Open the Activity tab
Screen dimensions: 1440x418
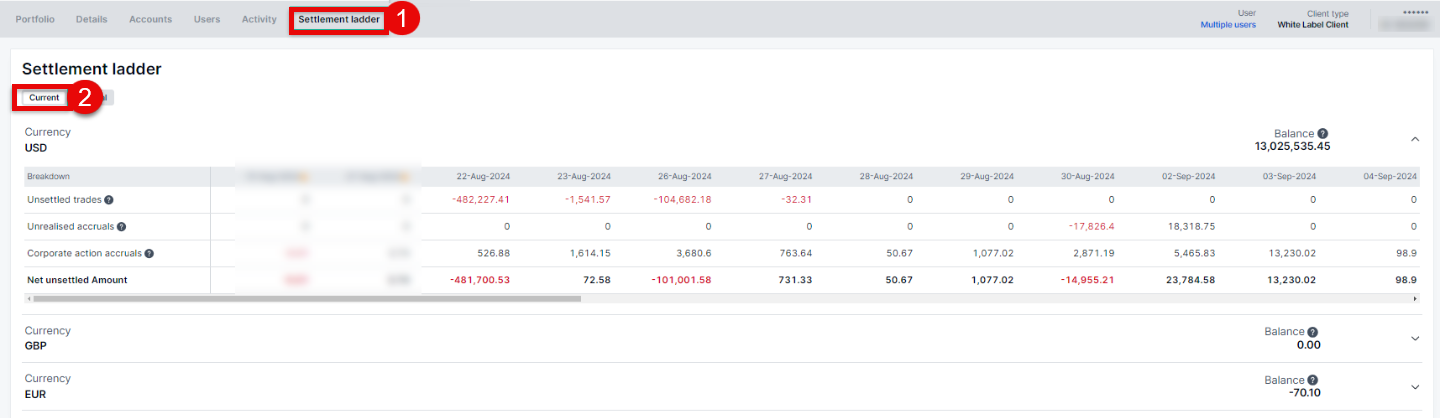click(259, 19)
